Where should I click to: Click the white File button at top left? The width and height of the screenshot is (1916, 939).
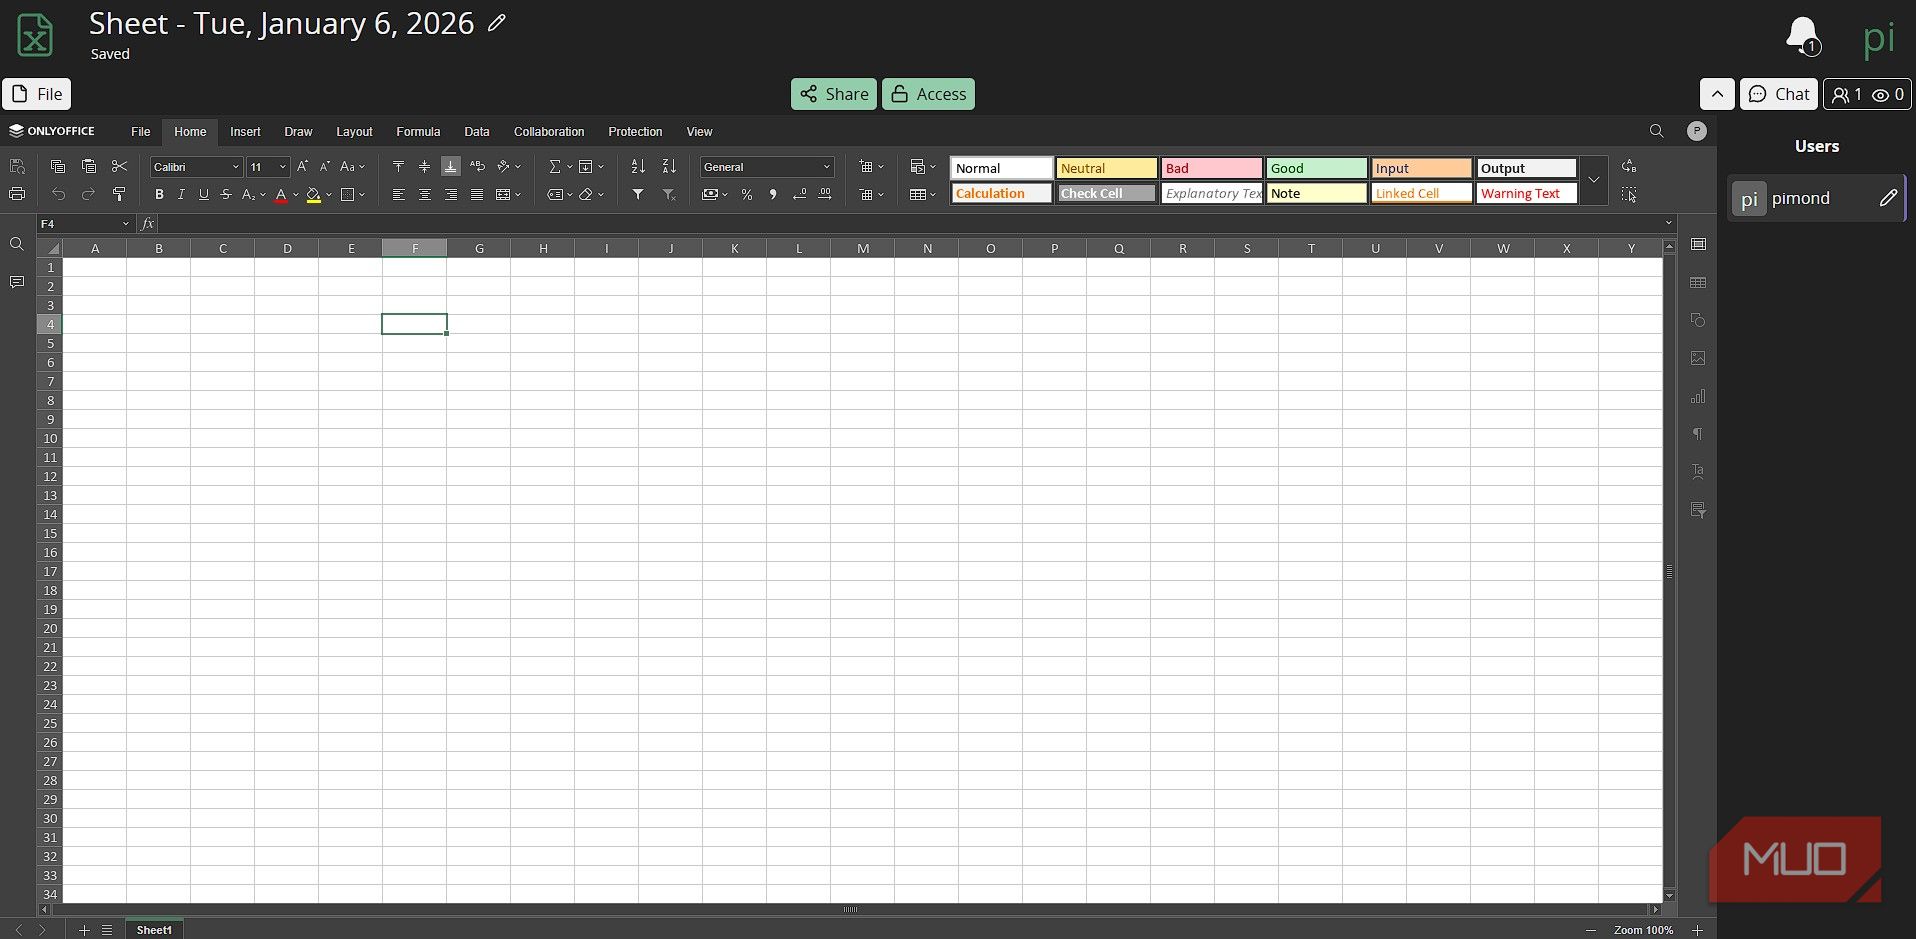point(37,94)
